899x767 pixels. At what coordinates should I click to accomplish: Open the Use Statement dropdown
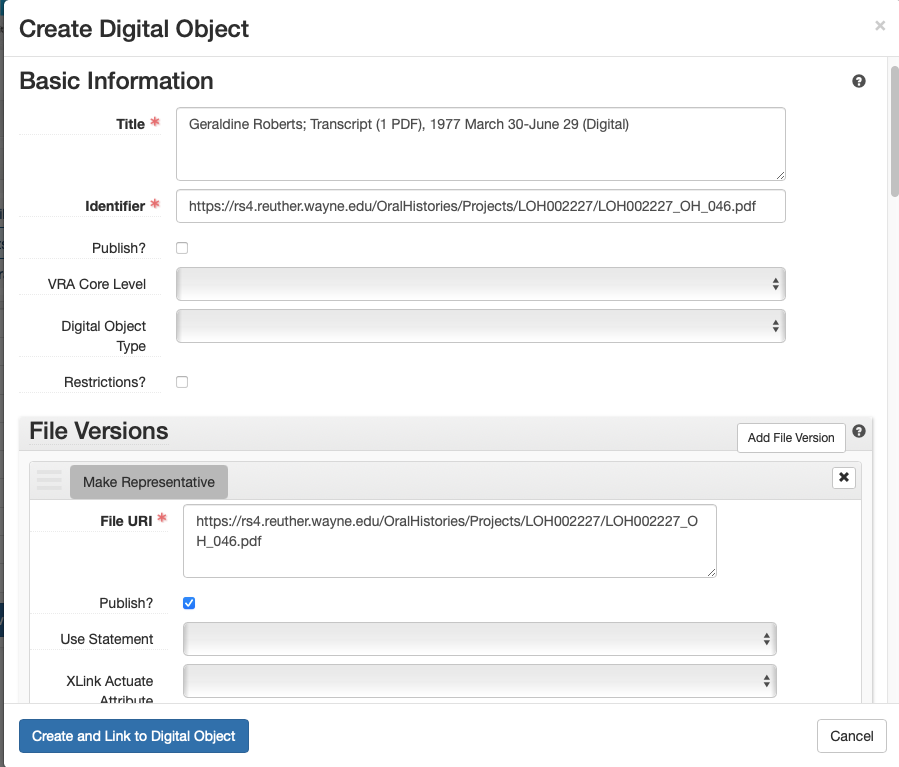[480, 638]
